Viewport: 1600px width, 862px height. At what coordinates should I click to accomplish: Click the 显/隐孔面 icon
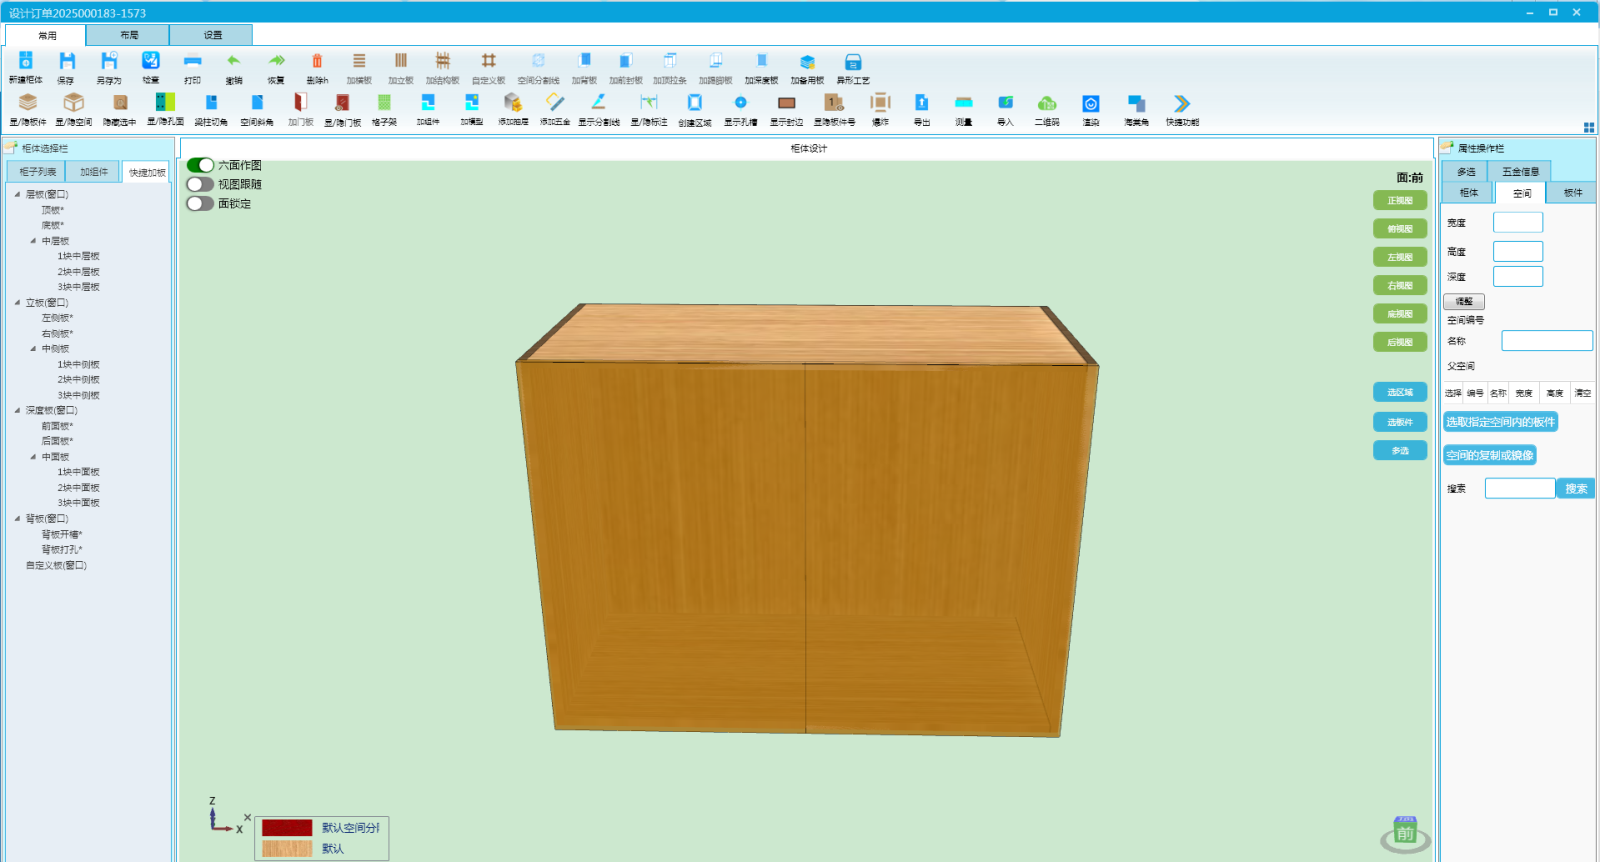click(x=165, y=102)
